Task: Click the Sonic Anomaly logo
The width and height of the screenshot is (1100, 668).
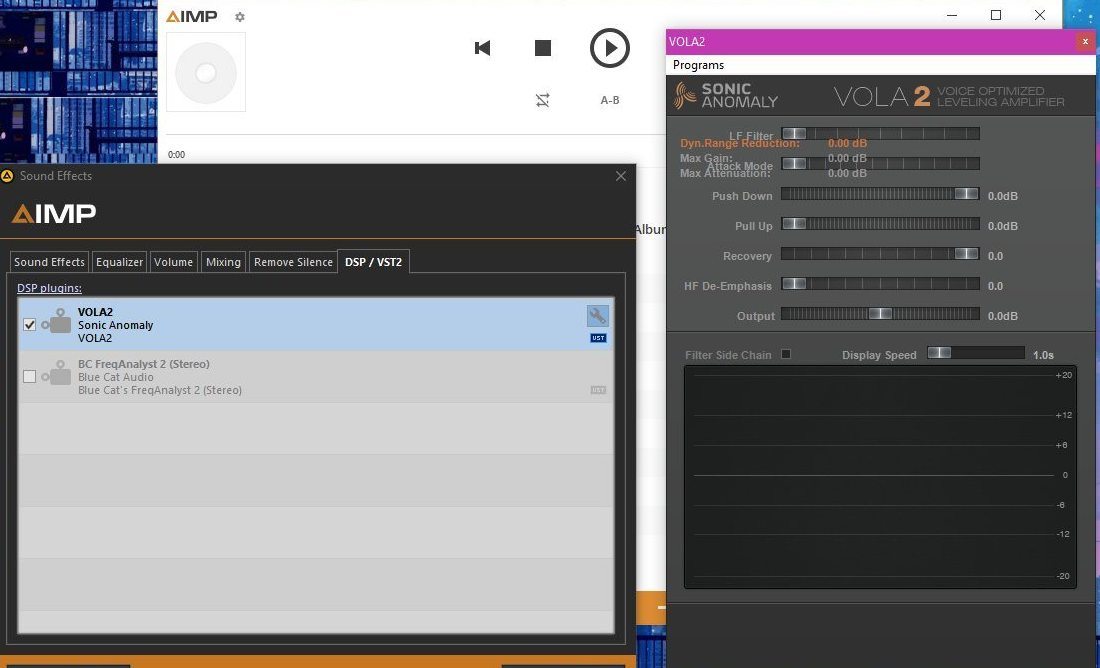Action: (725, 95)
